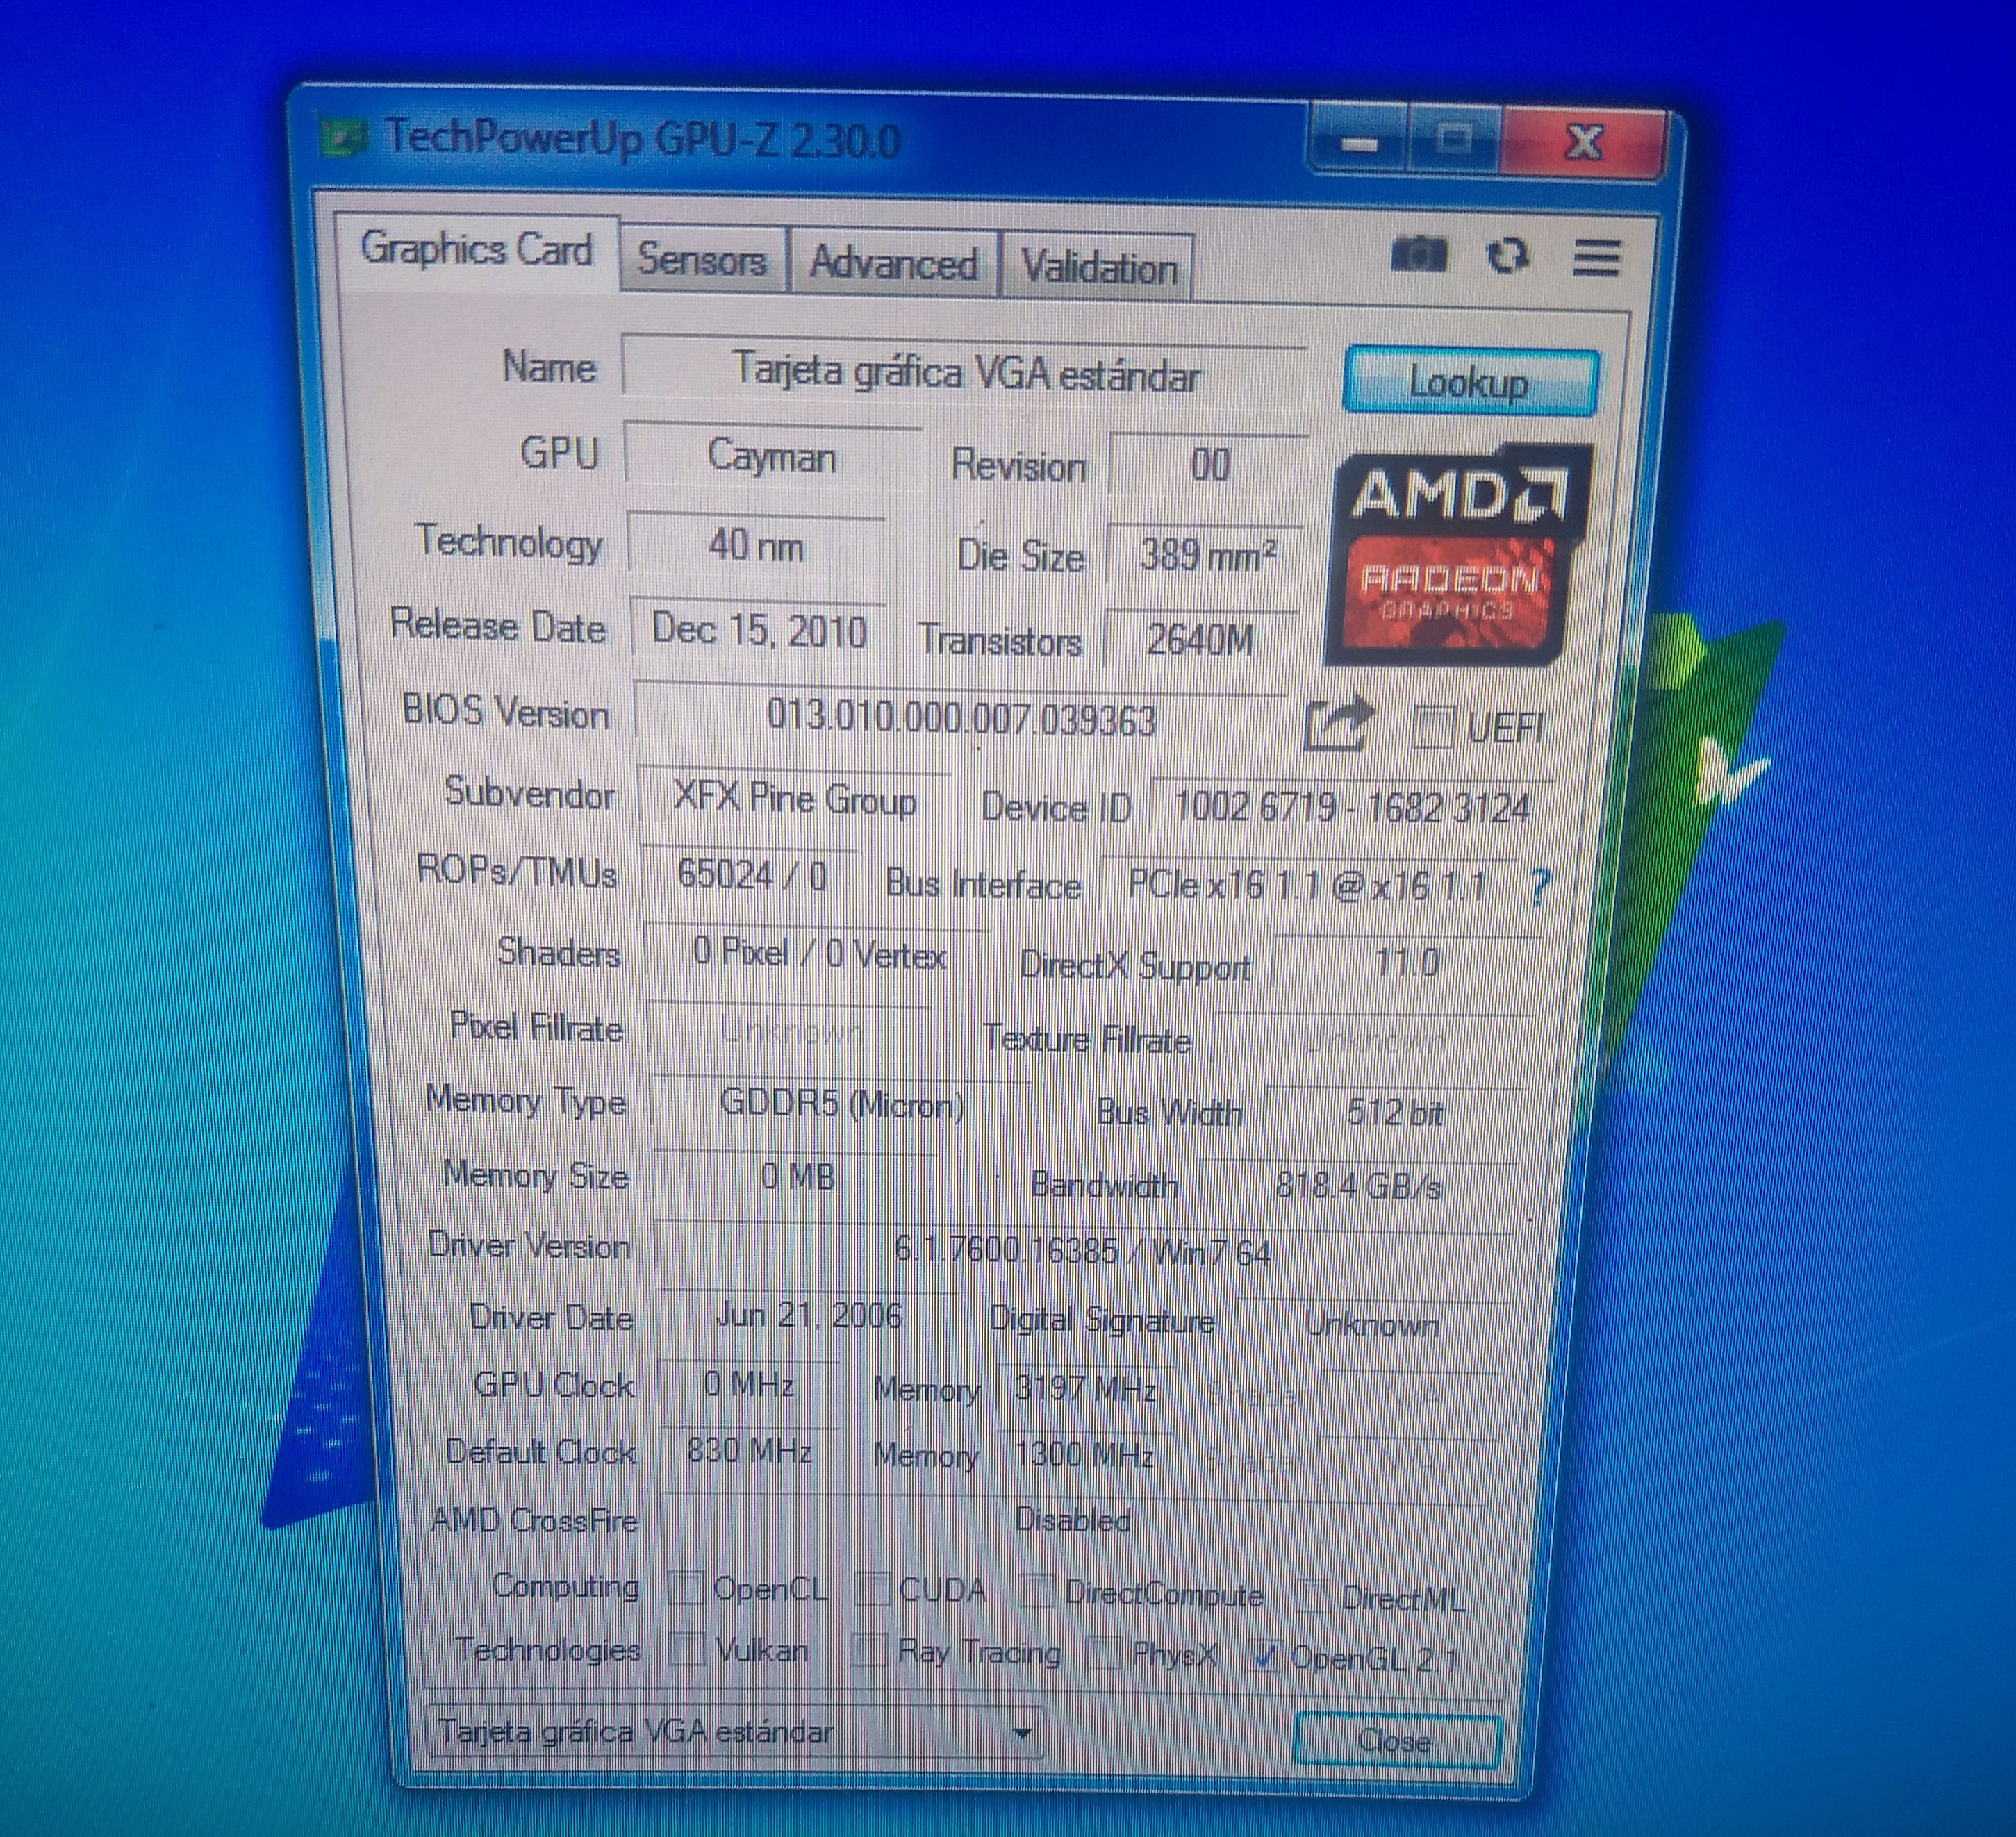This screenshot has height=1837, width=2016.
Task: Toggle the PhysX checkbox
Action: [x=1104, y=1653]
